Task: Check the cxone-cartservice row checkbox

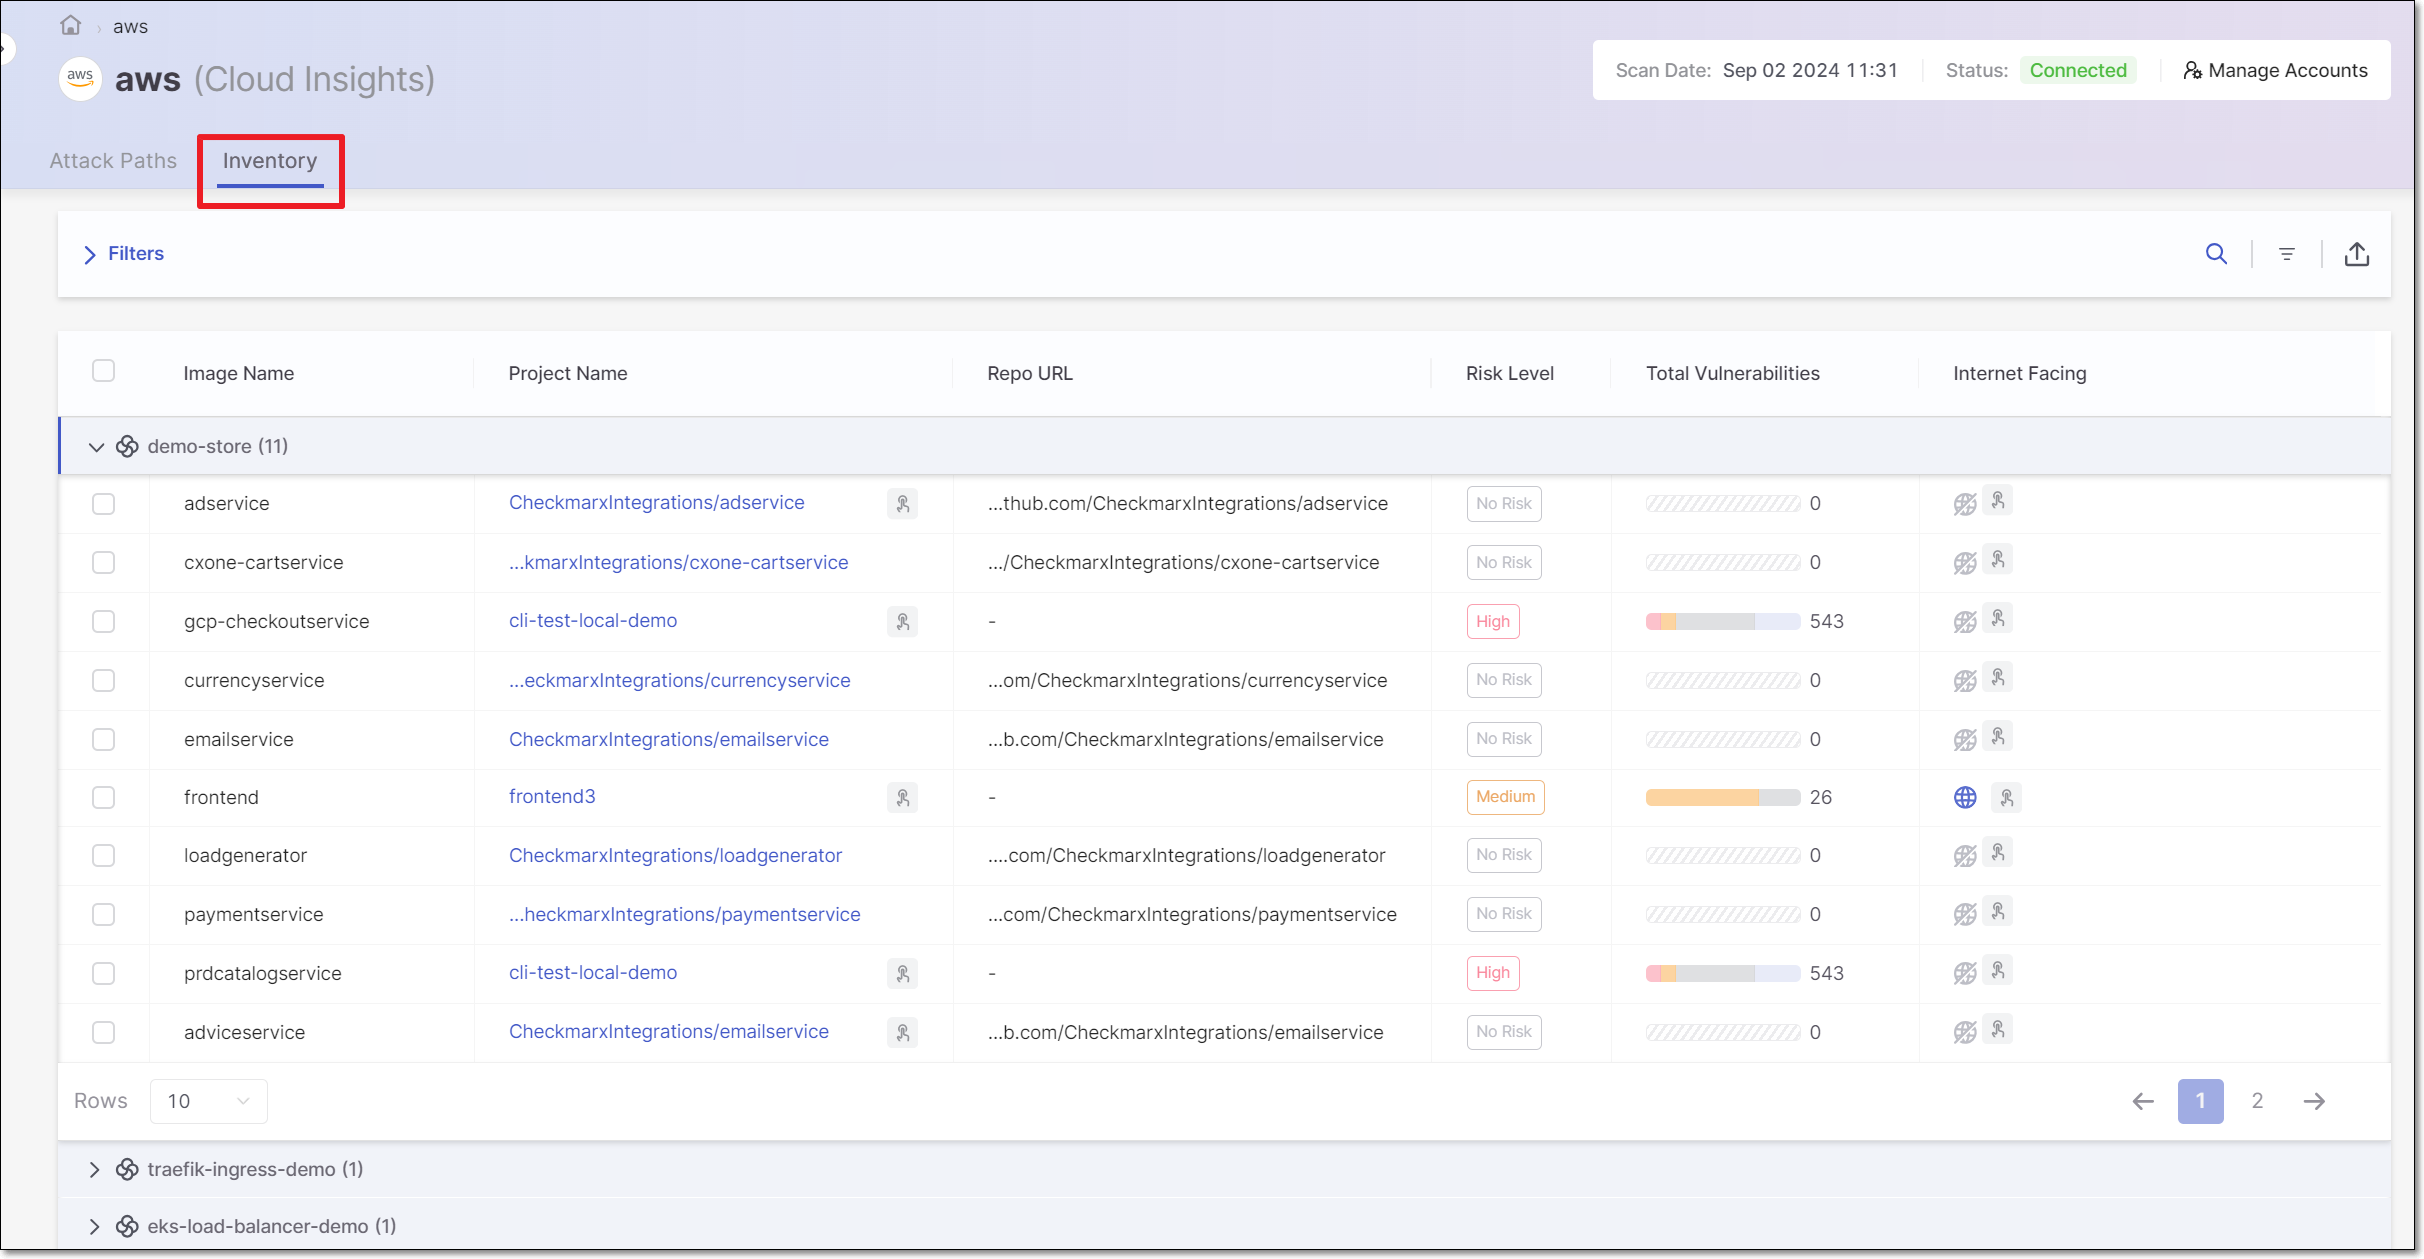Action: point(103,563)
